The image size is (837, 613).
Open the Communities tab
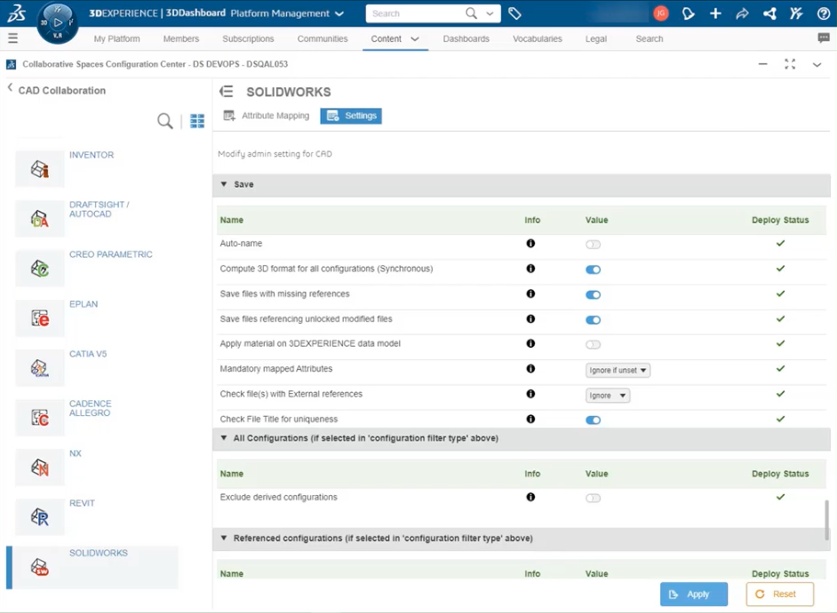(x=322, y=39)
